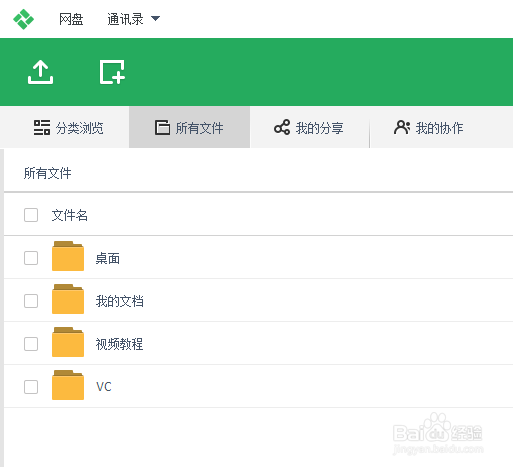The image size is (513, 467).
Task: Click the new folder icon
Action: coord(112,72)
